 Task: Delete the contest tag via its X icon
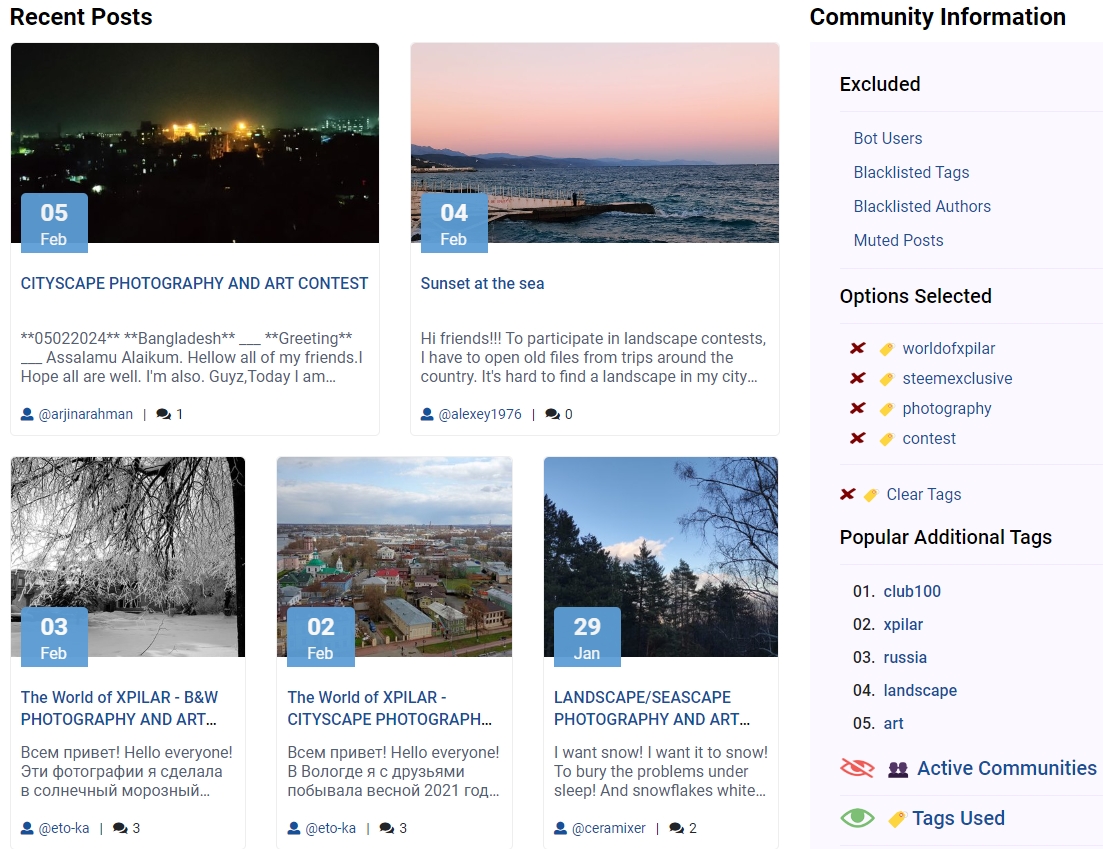tap(857, 438)
